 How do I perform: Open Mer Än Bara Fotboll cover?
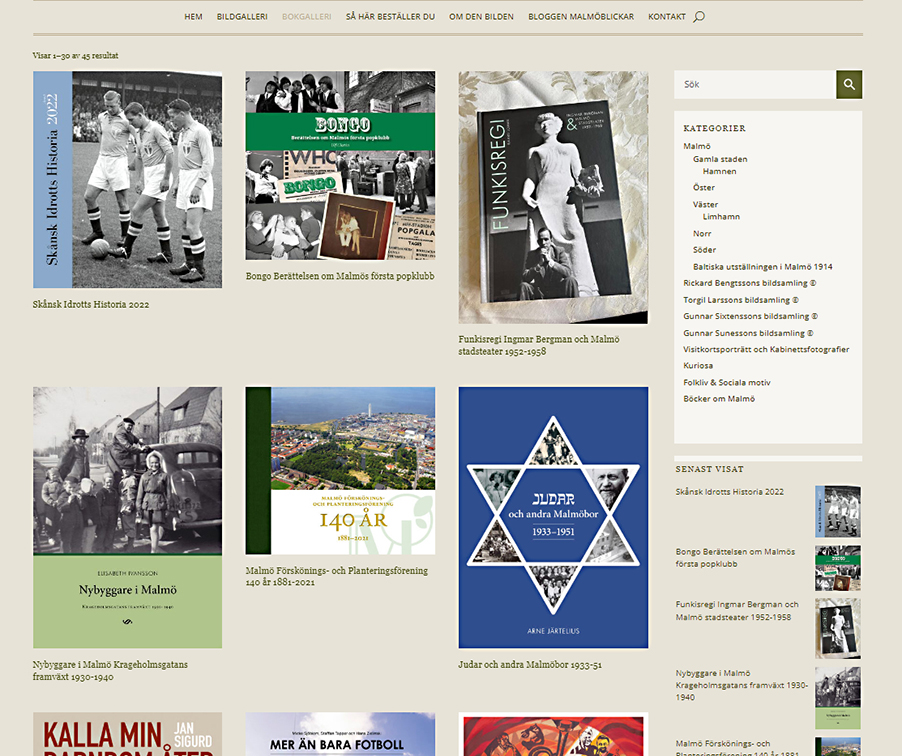coord(341,734)
